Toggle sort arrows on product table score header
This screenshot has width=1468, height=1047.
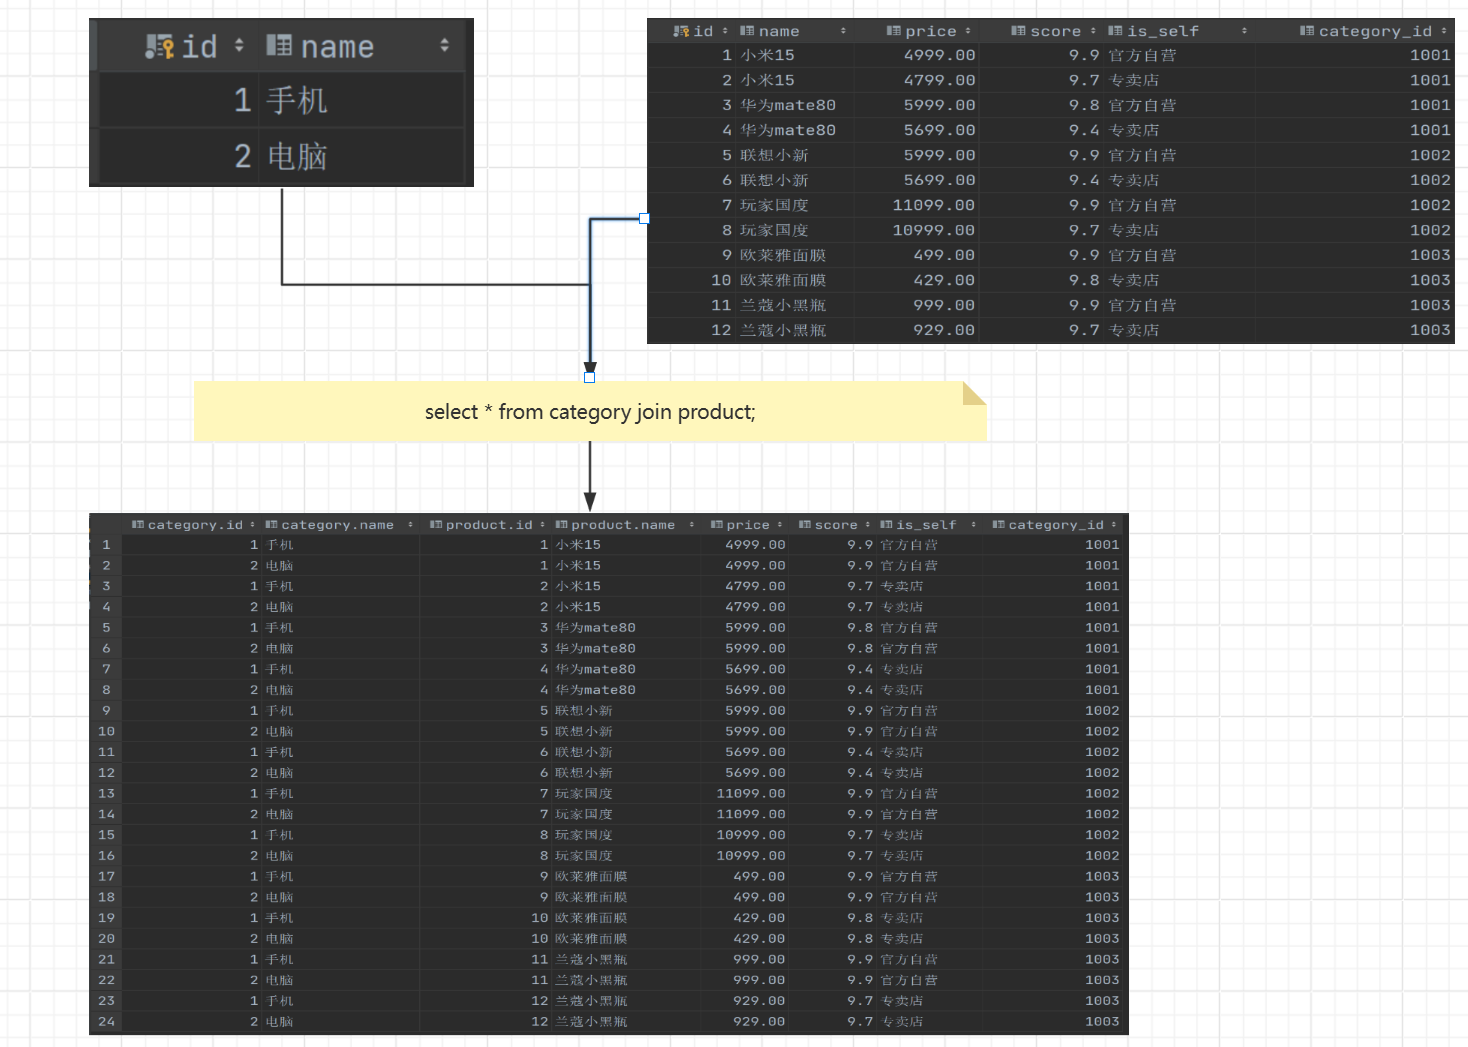pos(1092,31)
